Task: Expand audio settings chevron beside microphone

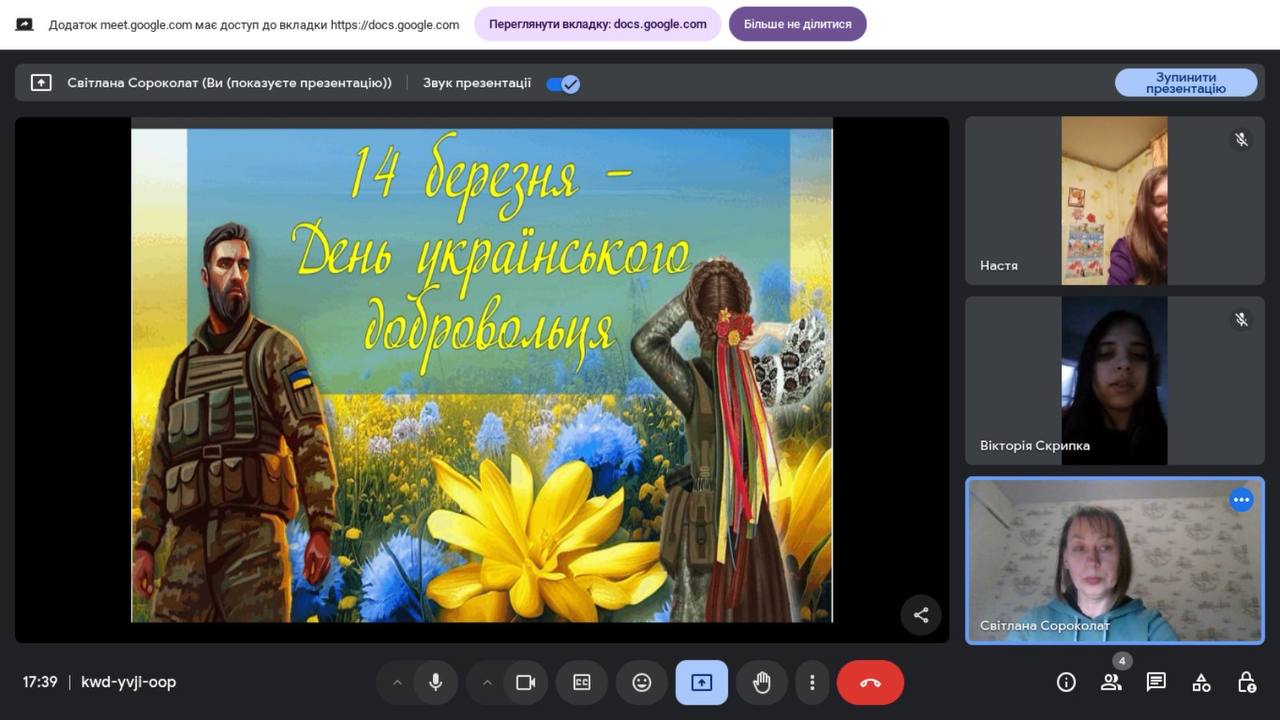Action: [397, 682]
